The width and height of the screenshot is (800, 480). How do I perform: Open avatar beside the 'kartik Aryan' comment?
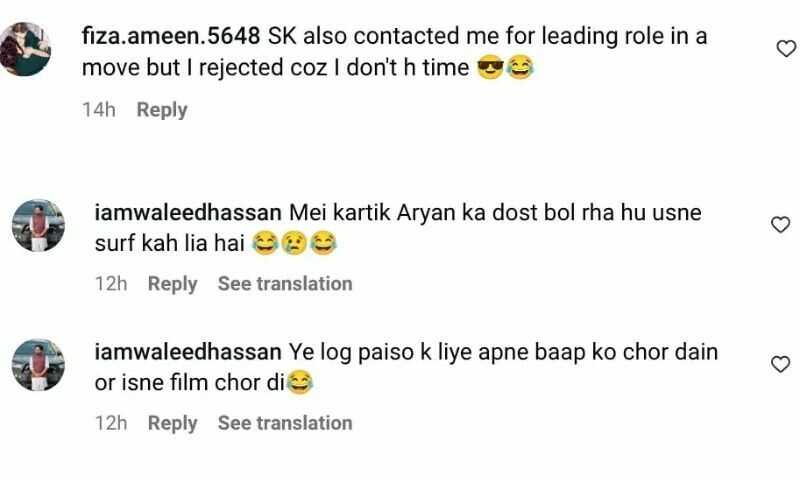37,223
